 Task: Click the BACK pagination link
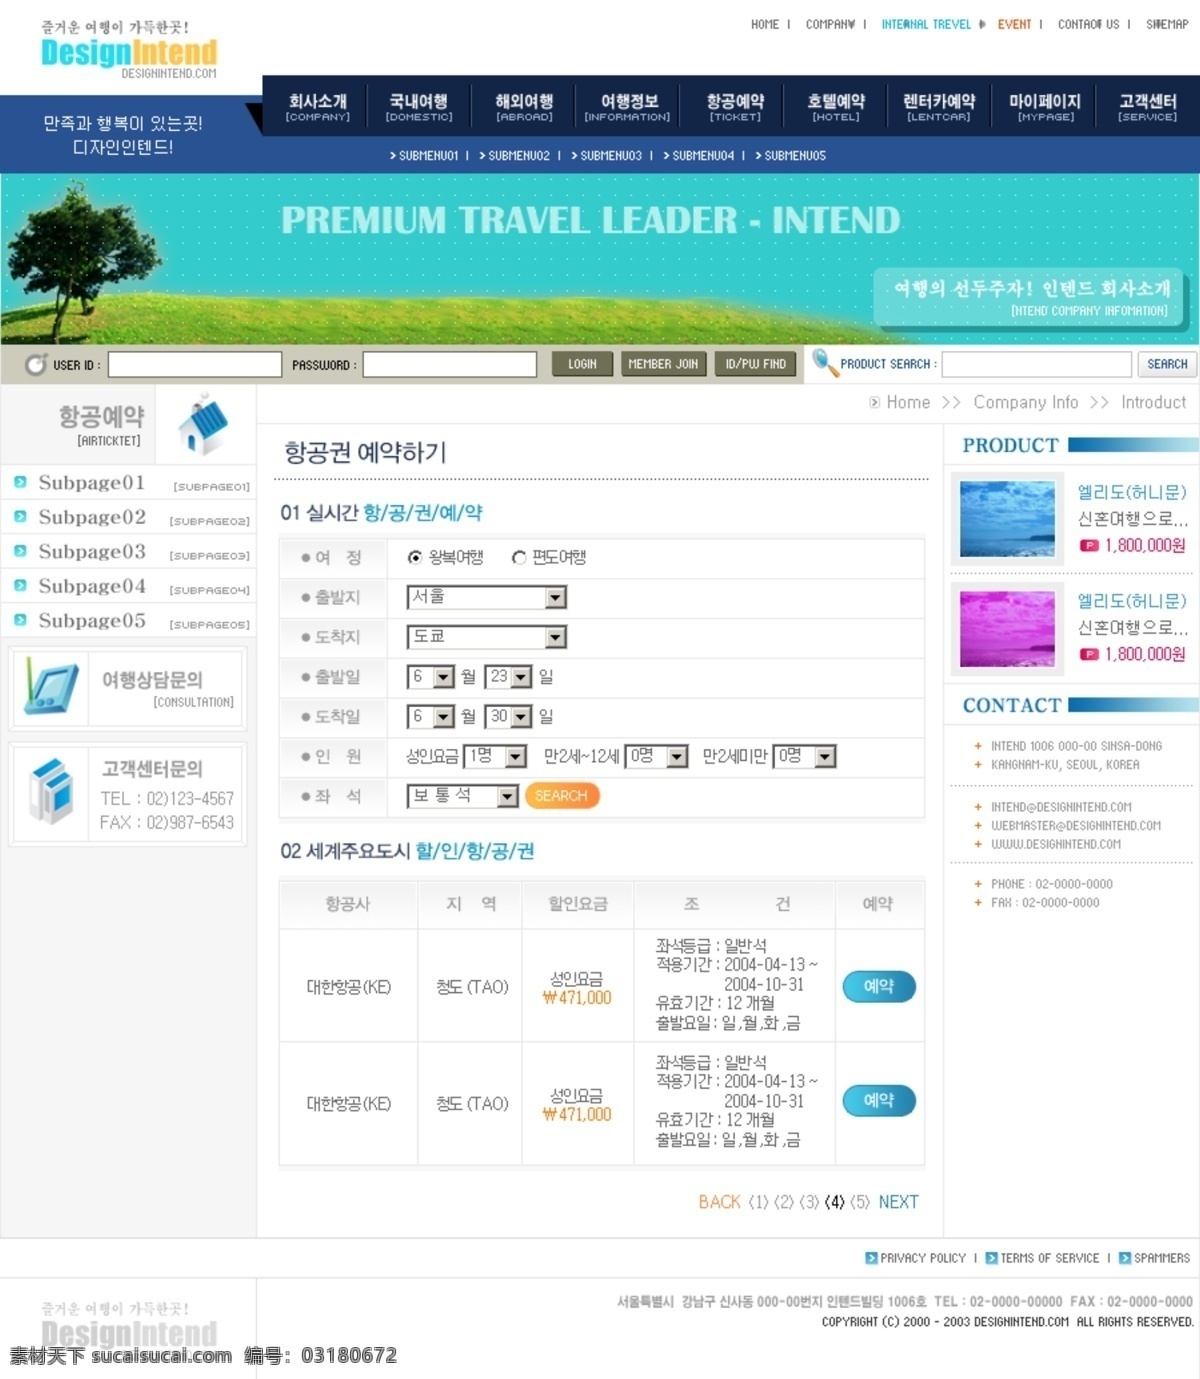(720, 1202)
